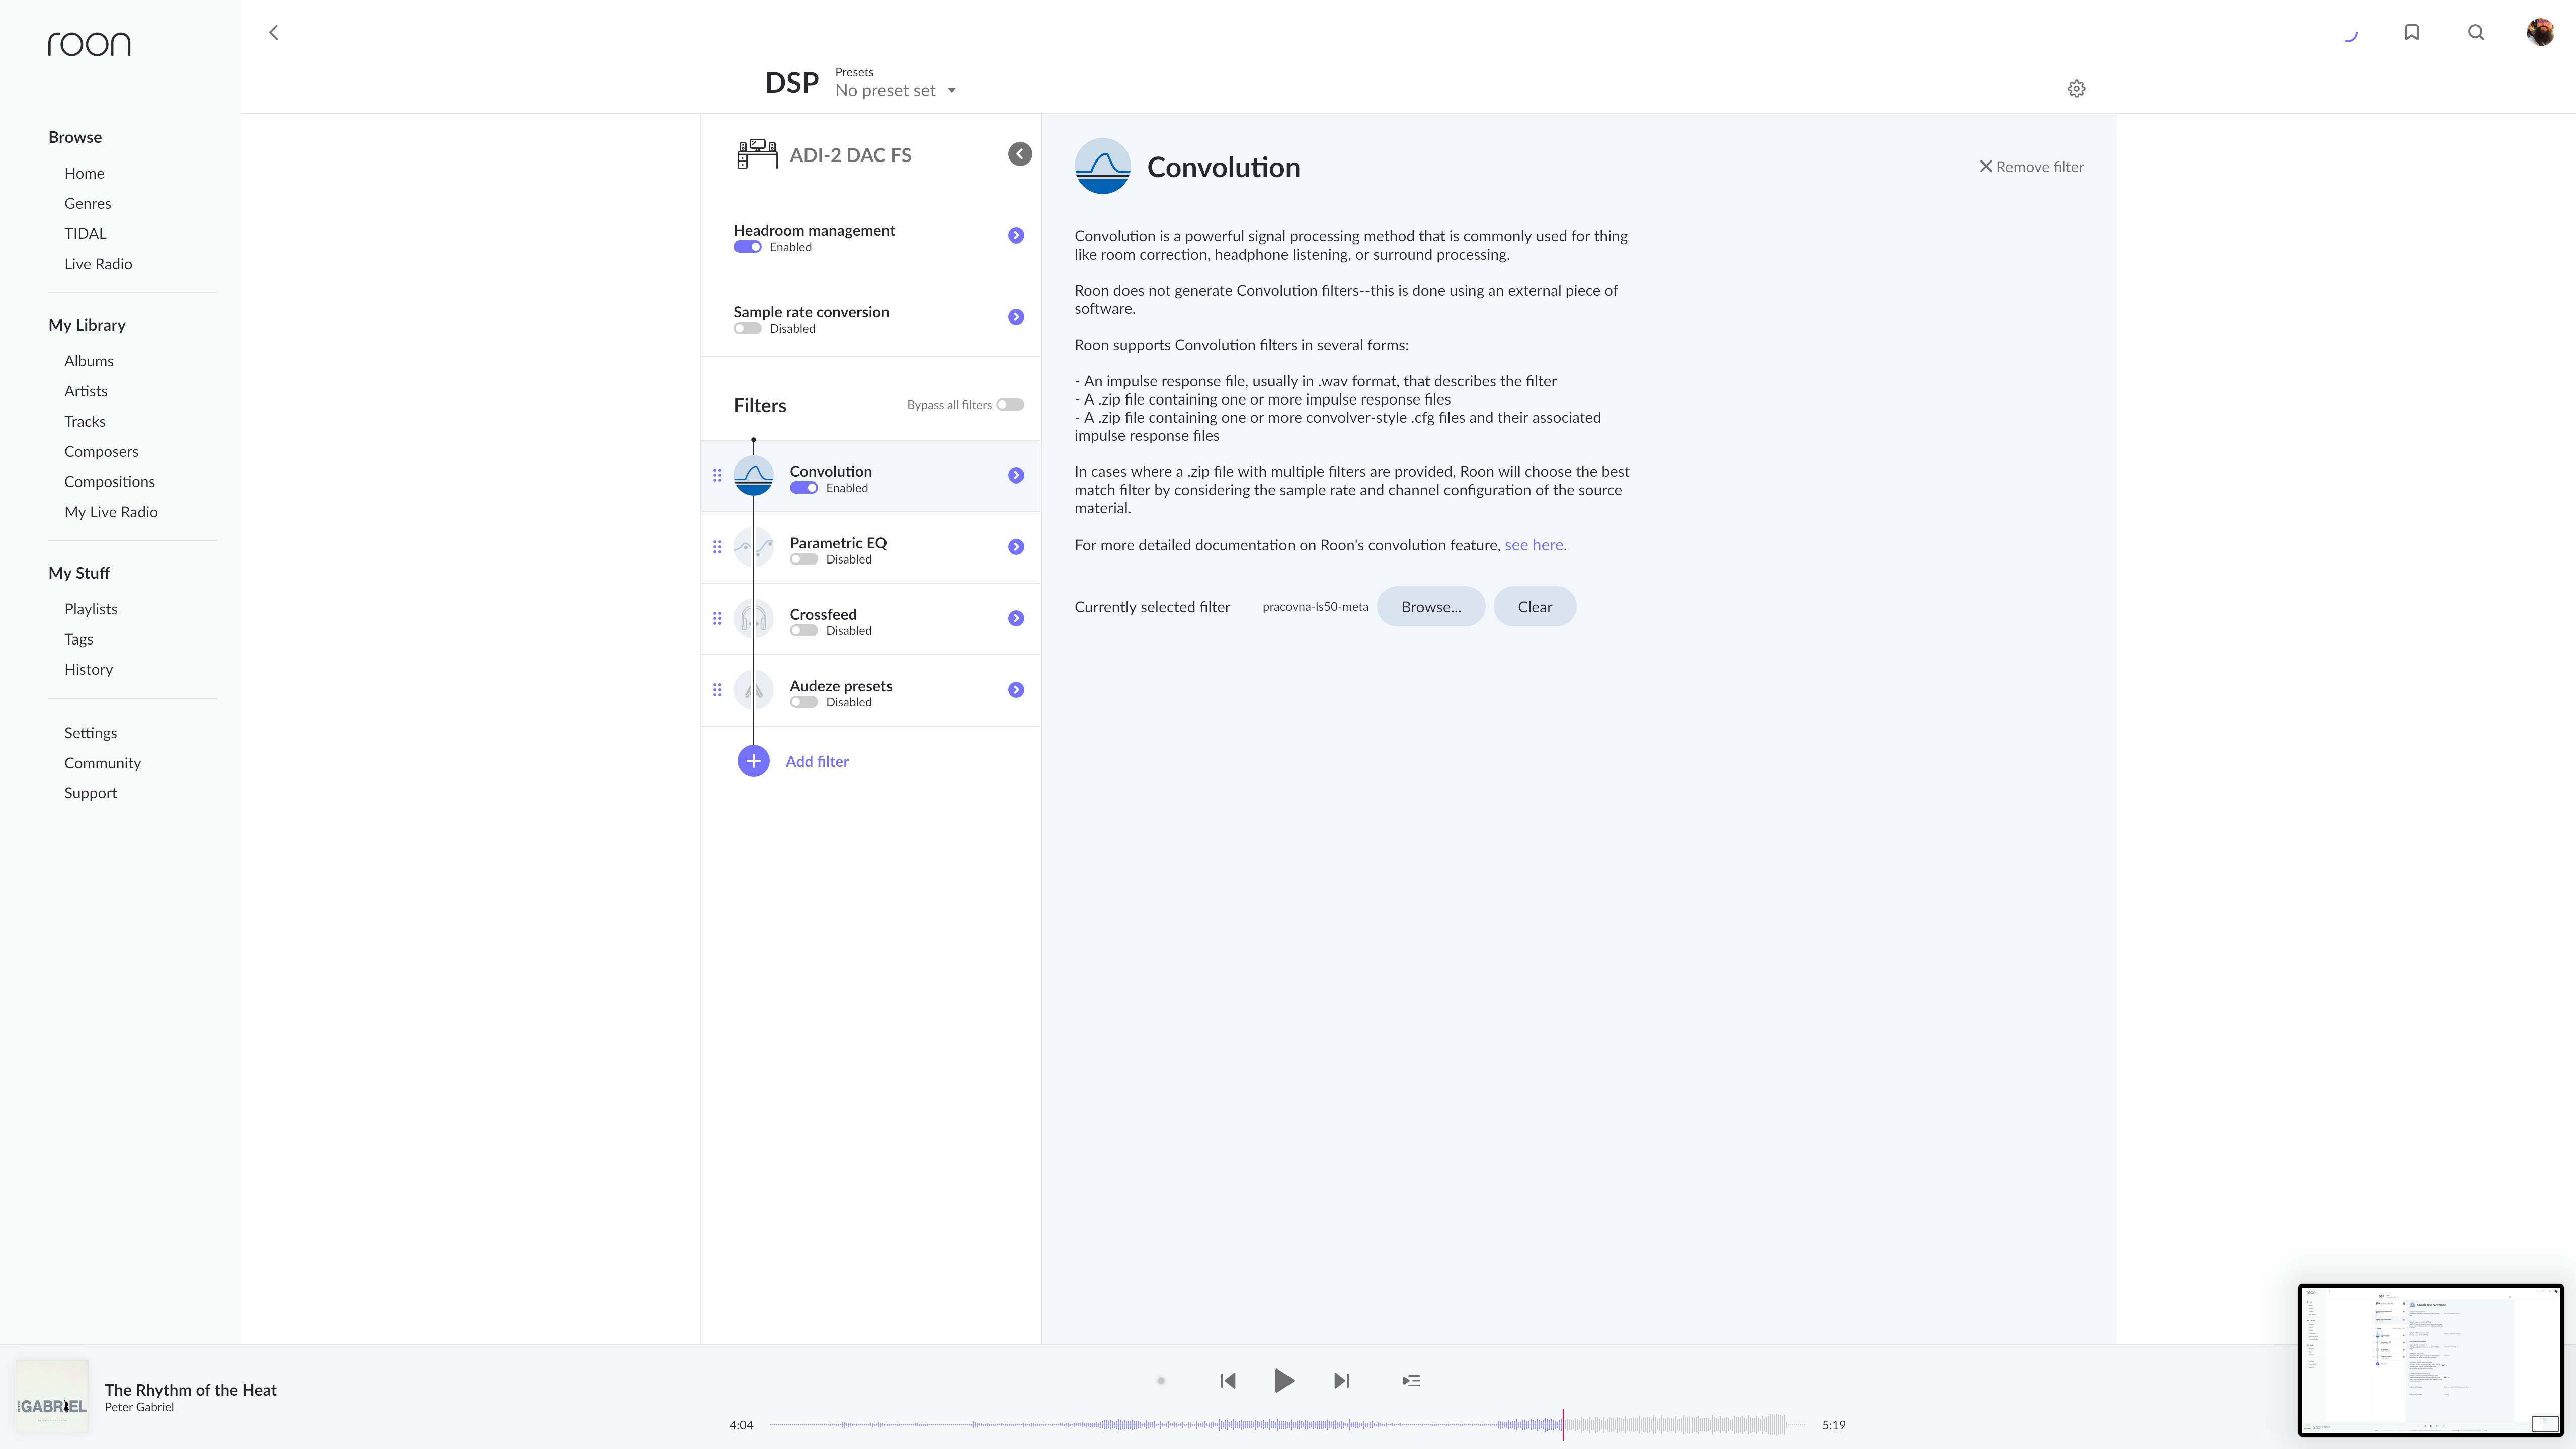Screen dimensions: 2576x1449
Task: Open the Presets dropdown
Action: pos(896,90)
